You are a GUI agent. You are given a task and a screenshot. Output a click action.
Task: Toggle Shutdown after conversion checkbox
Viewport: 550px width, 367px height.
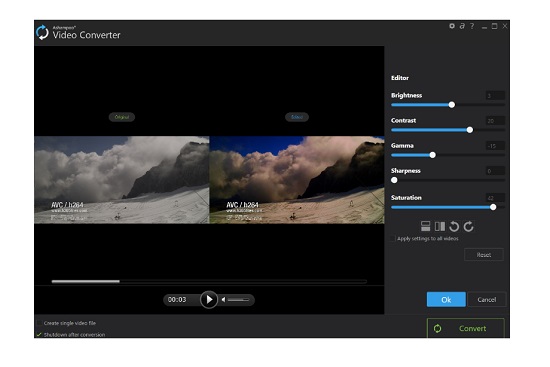39,334
